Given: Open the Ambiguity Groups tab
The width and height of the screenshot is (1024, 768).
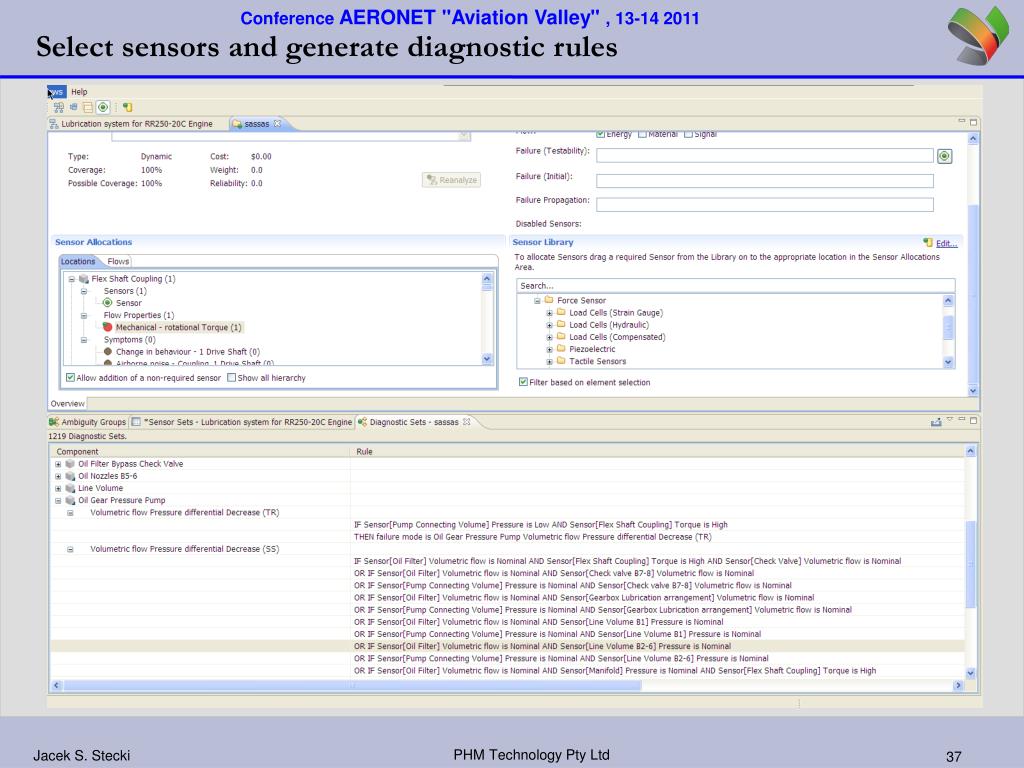Looking at the screenshot, I should click(x=88, y=422).
